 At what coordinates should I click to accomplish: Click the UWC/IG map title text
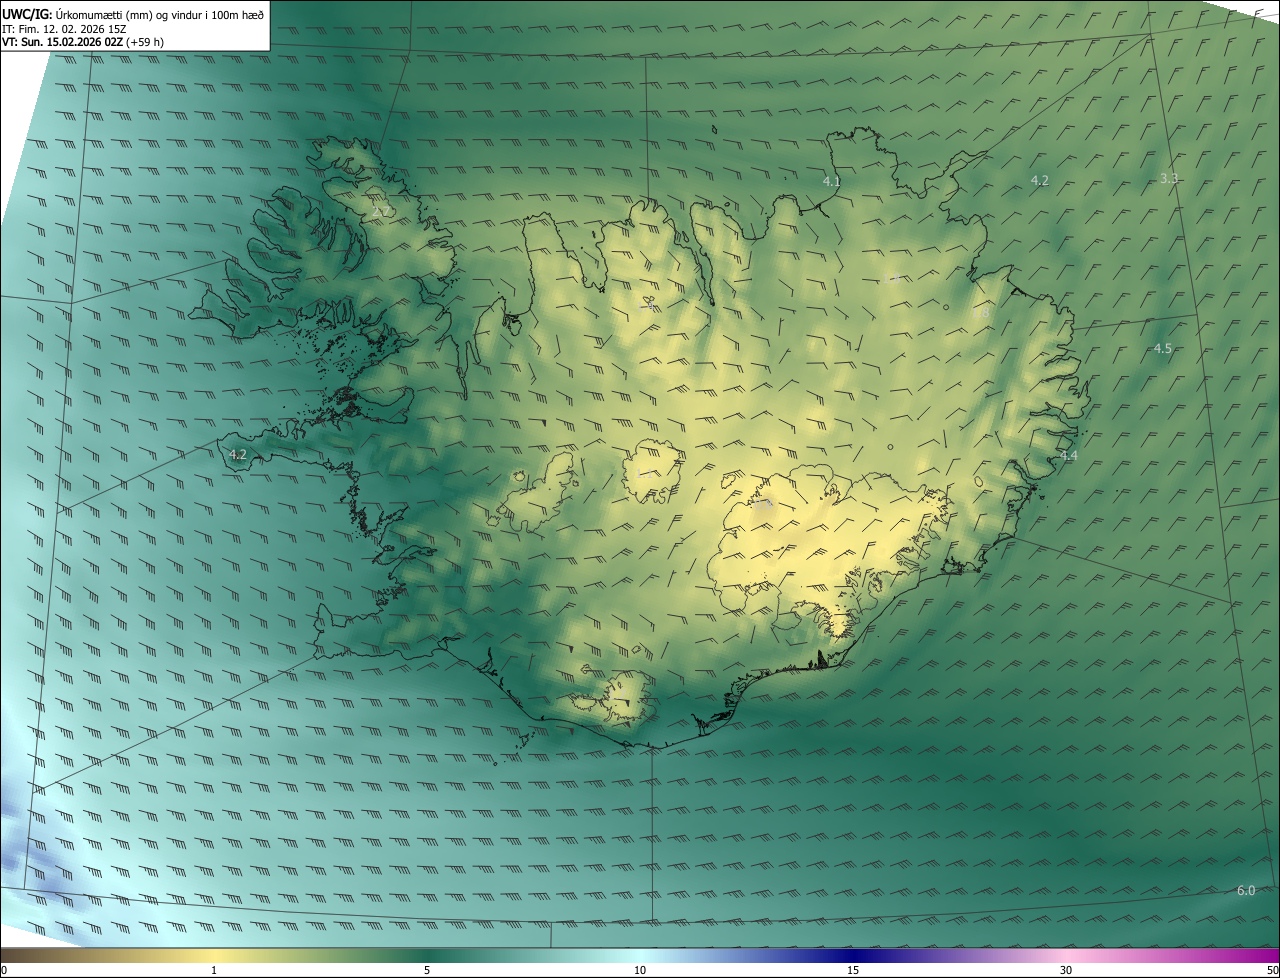[x=133, y=13]
